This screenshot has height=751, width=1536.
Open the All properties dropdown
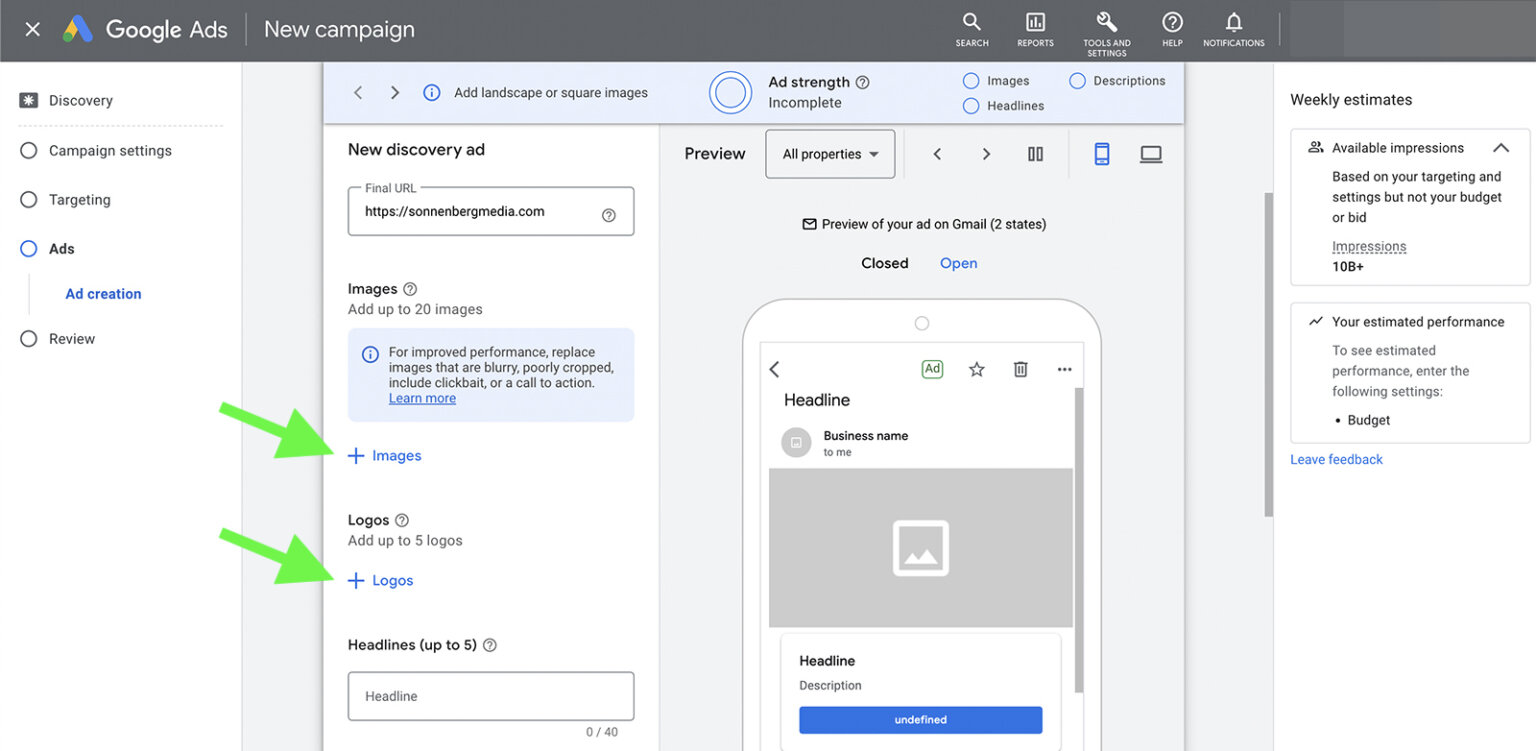pos(830,154)
